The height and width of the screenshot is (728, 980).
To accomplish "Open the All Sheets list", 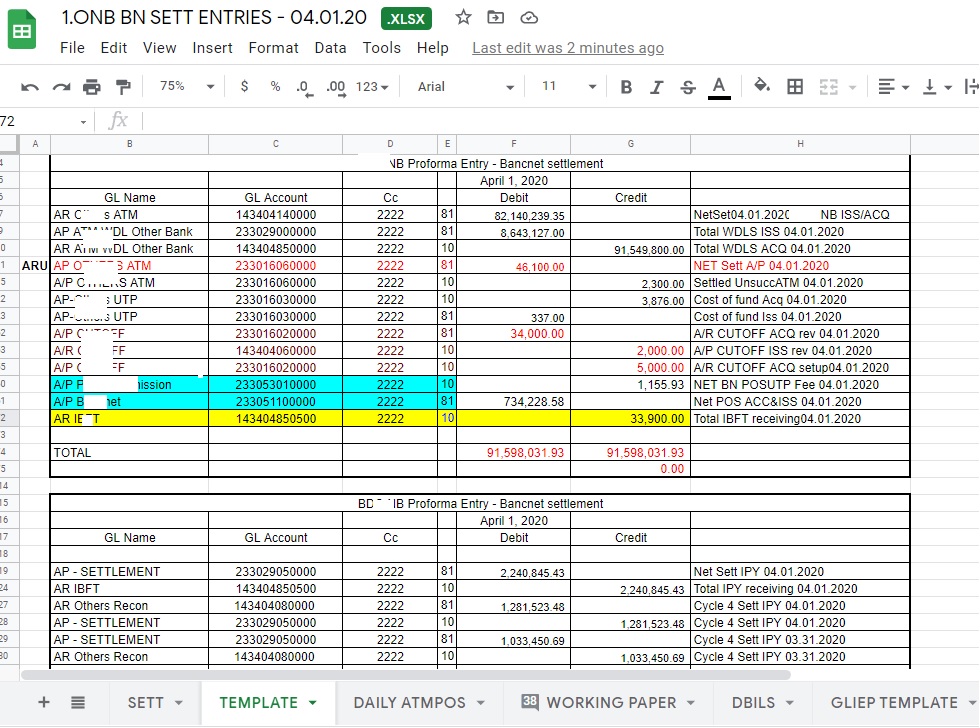I will 78,702.
